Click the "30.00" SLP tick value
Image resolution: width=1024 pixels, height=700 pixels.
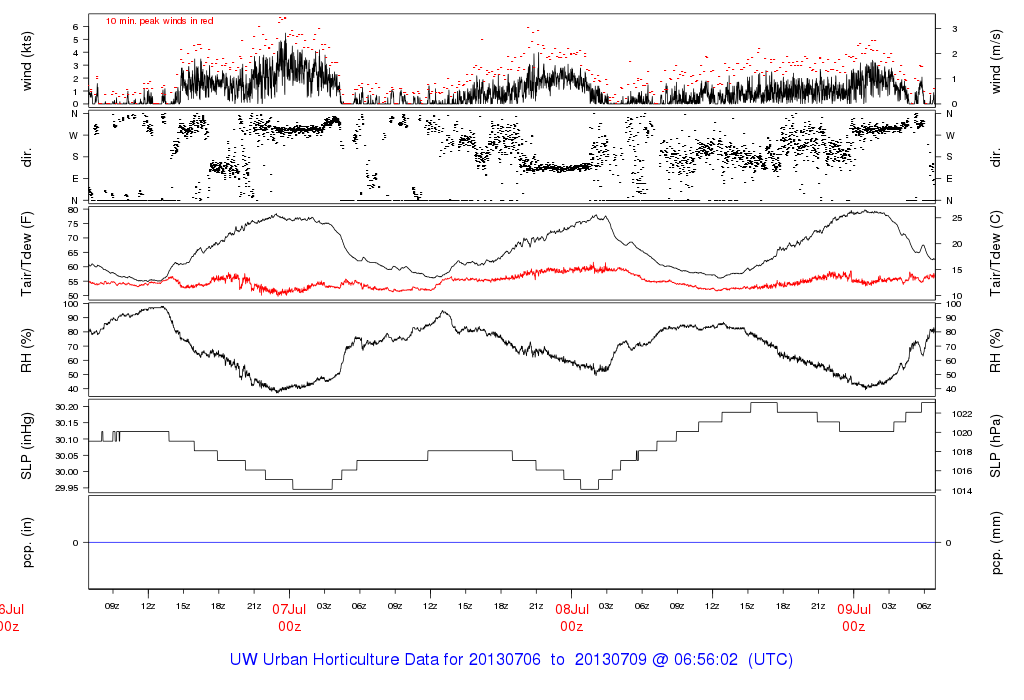coord(67,471)
